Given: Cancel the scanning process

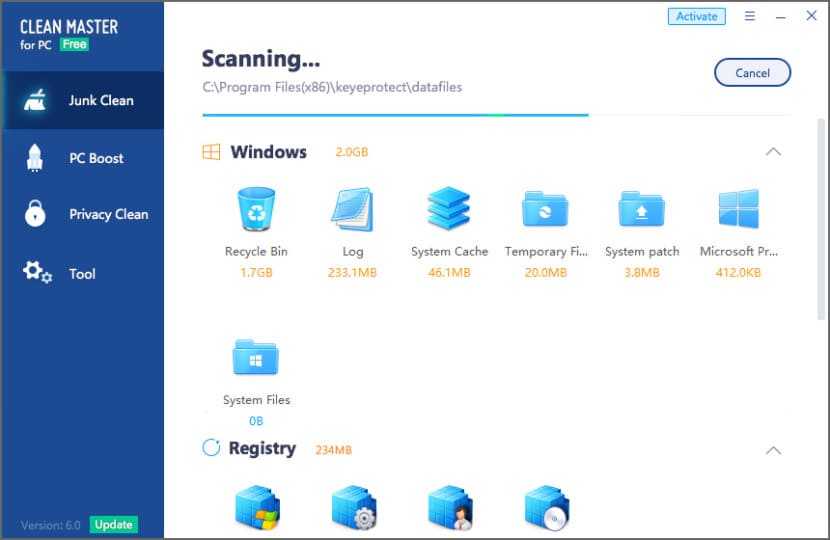Looking at the screenshot, I should (x=752, y=73).
